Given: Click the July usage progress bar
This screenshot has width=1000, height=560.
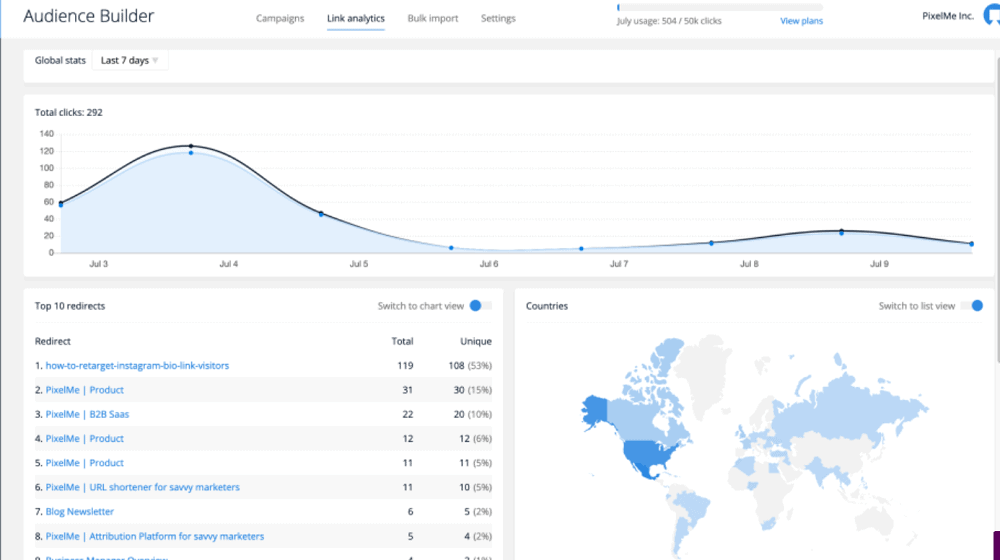Looking at the screenshot, I should [x=720, y=8].
